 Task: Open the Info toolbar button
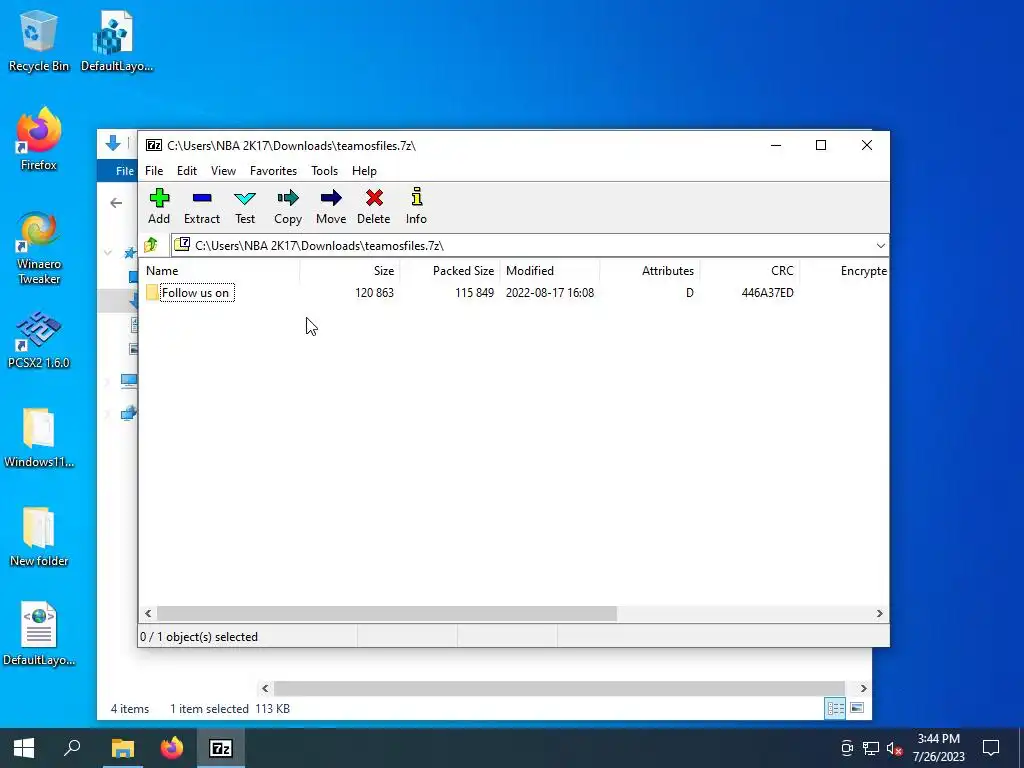416,206
